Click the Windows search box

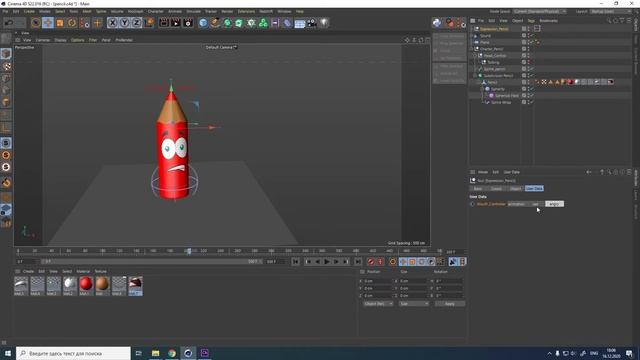tap(73, 353)
